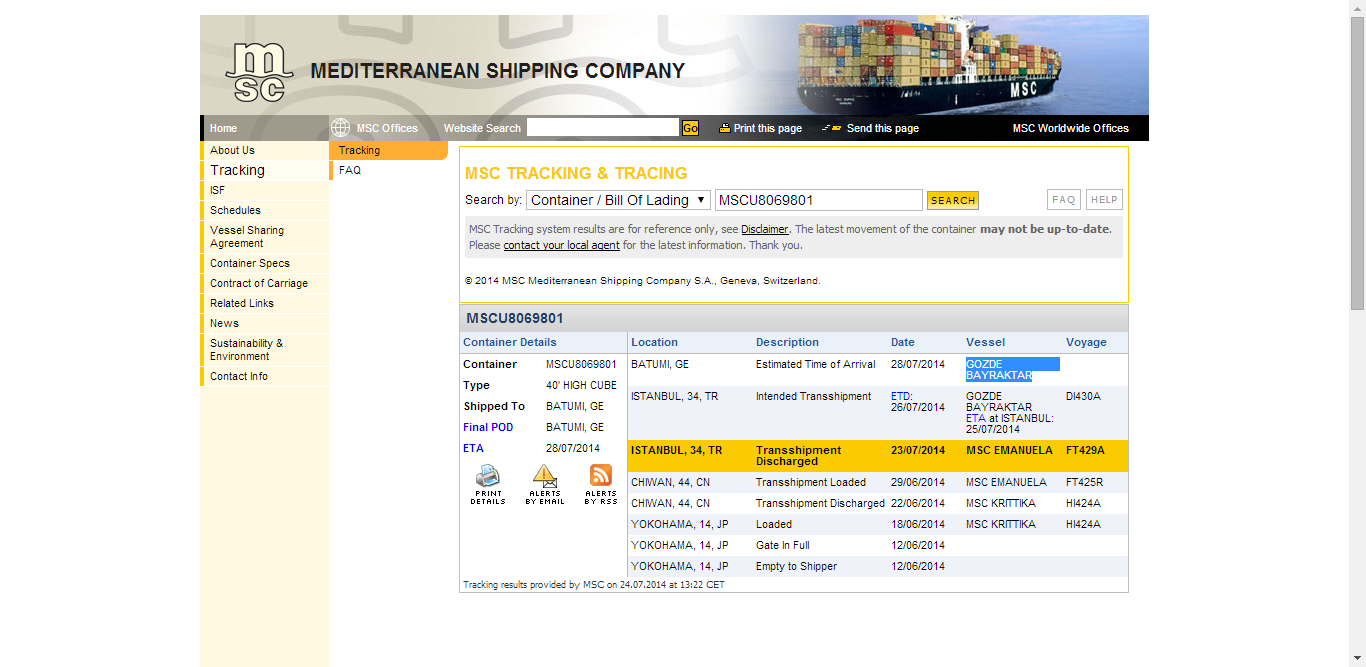This screenshot has width=1366, height=667.
Task: Click the printer icon next to Print this page
Action: coord(725,128)
